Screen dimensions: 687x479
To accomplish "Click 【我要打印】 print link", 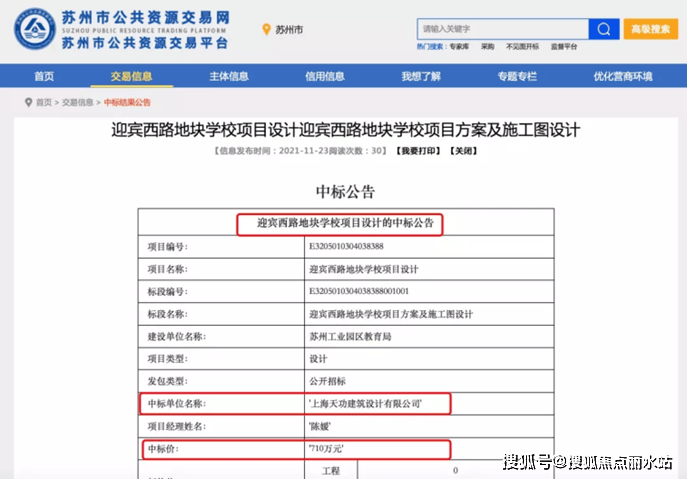I will (x=418, y=151).
